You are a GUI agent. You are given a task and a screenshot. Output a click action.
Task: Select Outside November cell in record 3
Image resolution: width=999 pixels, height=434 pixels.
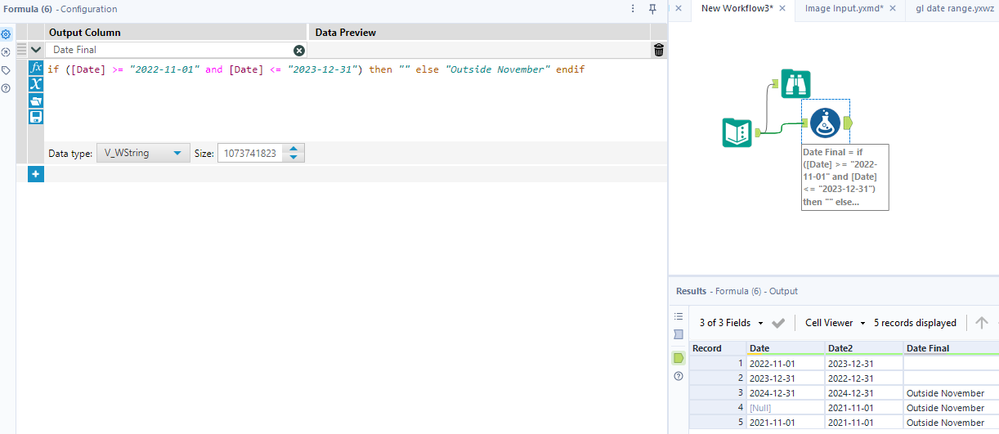[x=951, y=393]
